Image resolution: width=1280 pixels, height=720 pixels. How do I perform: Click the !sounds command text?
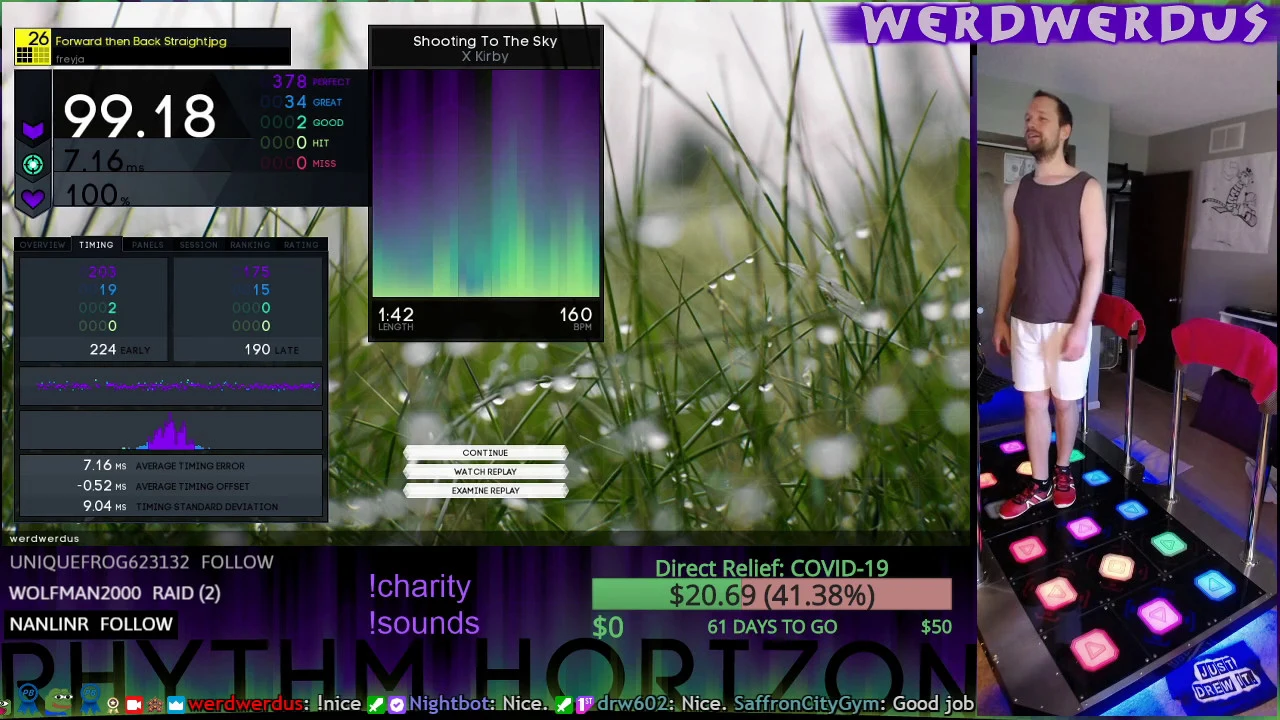tap(423, 623)
